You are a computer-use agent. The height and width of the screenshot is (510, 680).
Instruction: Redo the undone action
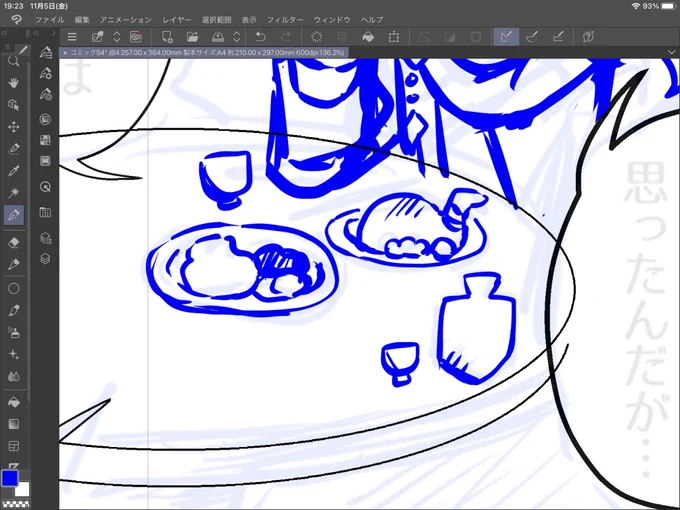(286, 37)
